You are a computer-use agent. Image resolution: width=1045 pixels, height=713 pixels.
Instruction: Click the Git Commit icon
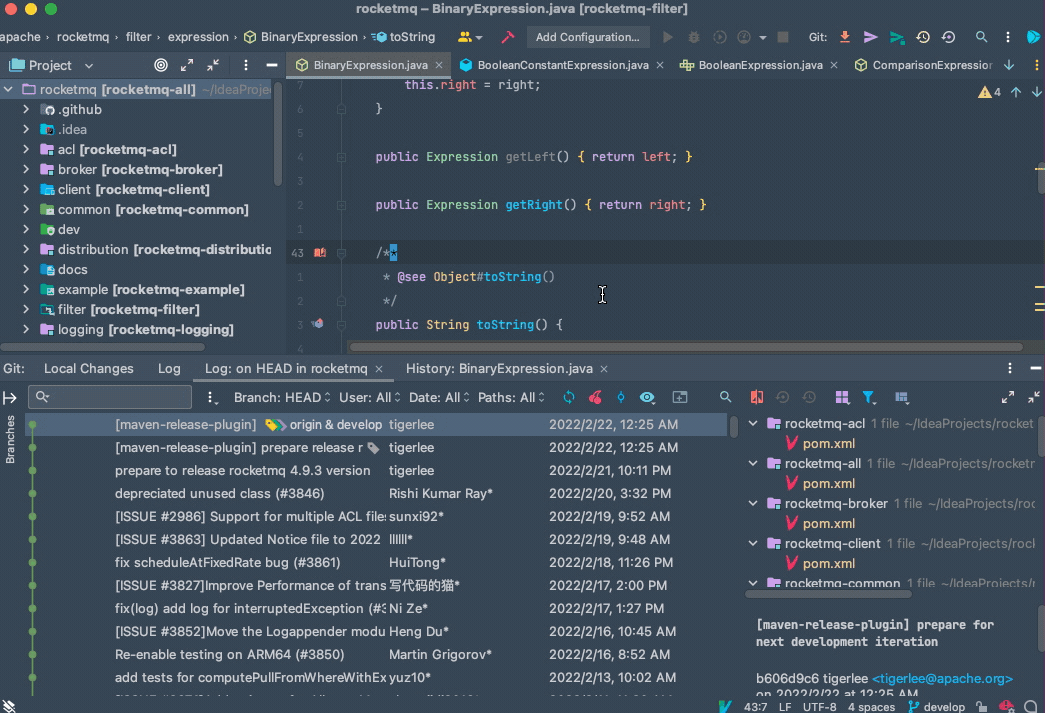(x=870, y=37)
